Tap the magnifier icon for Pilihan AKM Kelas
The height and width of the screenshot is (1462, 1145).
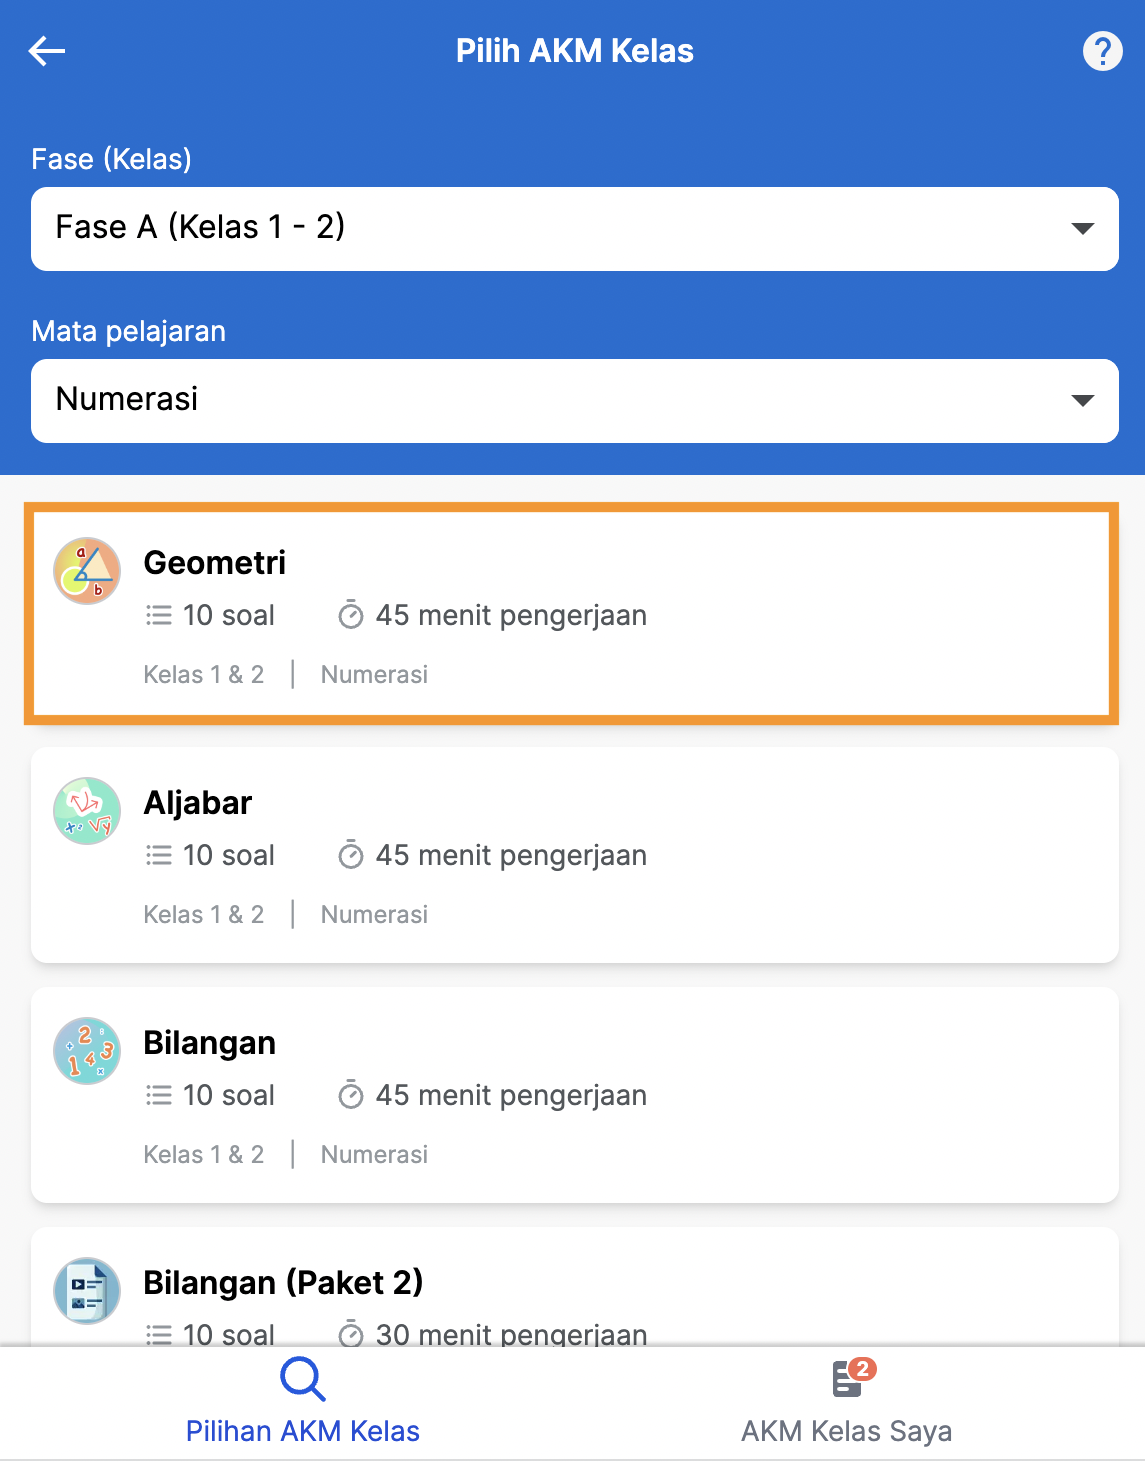(x=302, y=1380)
